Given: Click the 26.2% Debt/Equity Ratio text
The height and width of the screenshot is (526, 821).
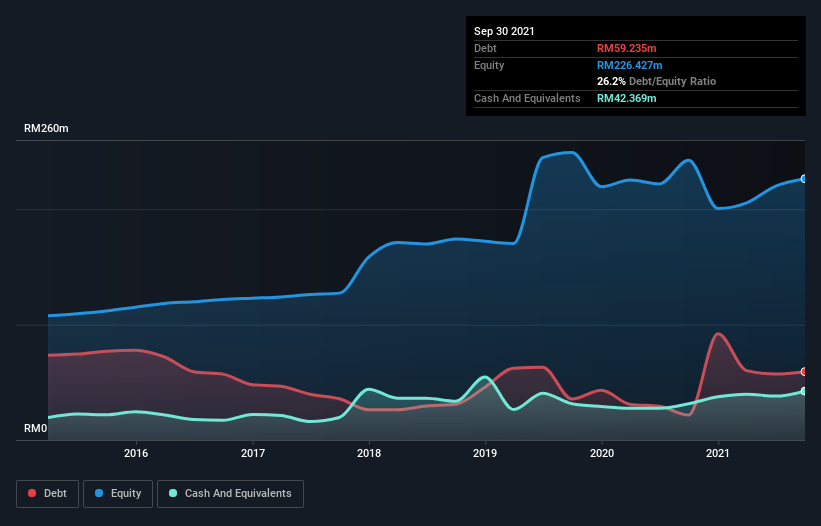Looking at the screenshot, I should [x=657, y=81].
